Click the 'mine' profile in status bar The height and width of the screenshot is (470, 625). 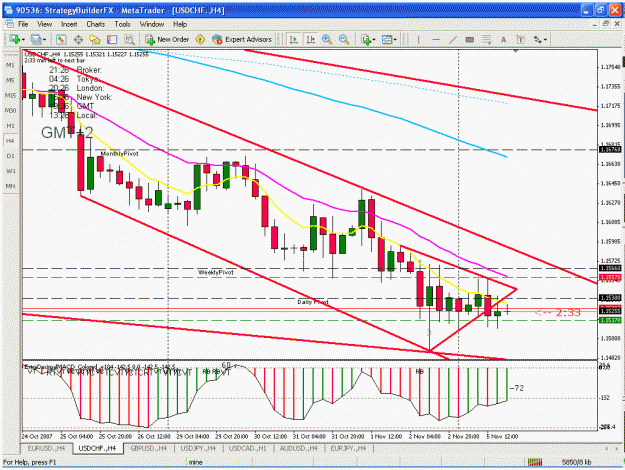click(x=195, y=462)
